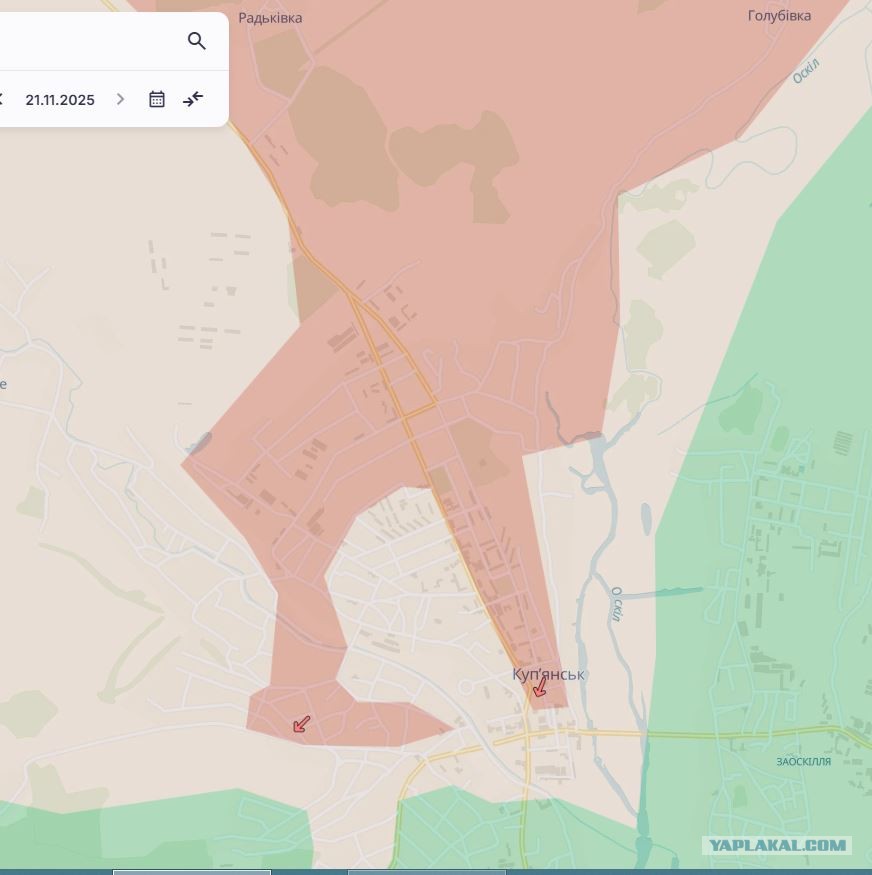The height and width of the screenshot is (875, 872).
Task: Click the search magnifier icon
Action: pyautogui.click(x=196, y=41)
